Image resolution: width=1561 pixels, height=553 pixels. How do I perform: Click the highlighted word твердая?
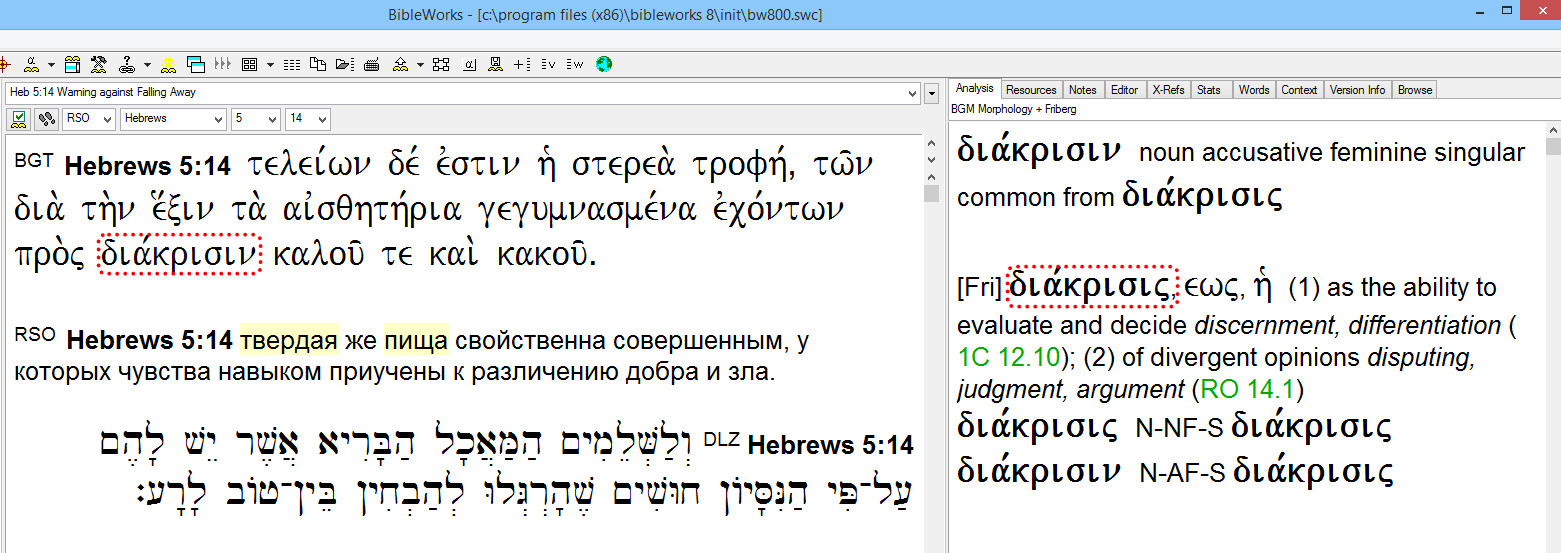coord(289,342)
